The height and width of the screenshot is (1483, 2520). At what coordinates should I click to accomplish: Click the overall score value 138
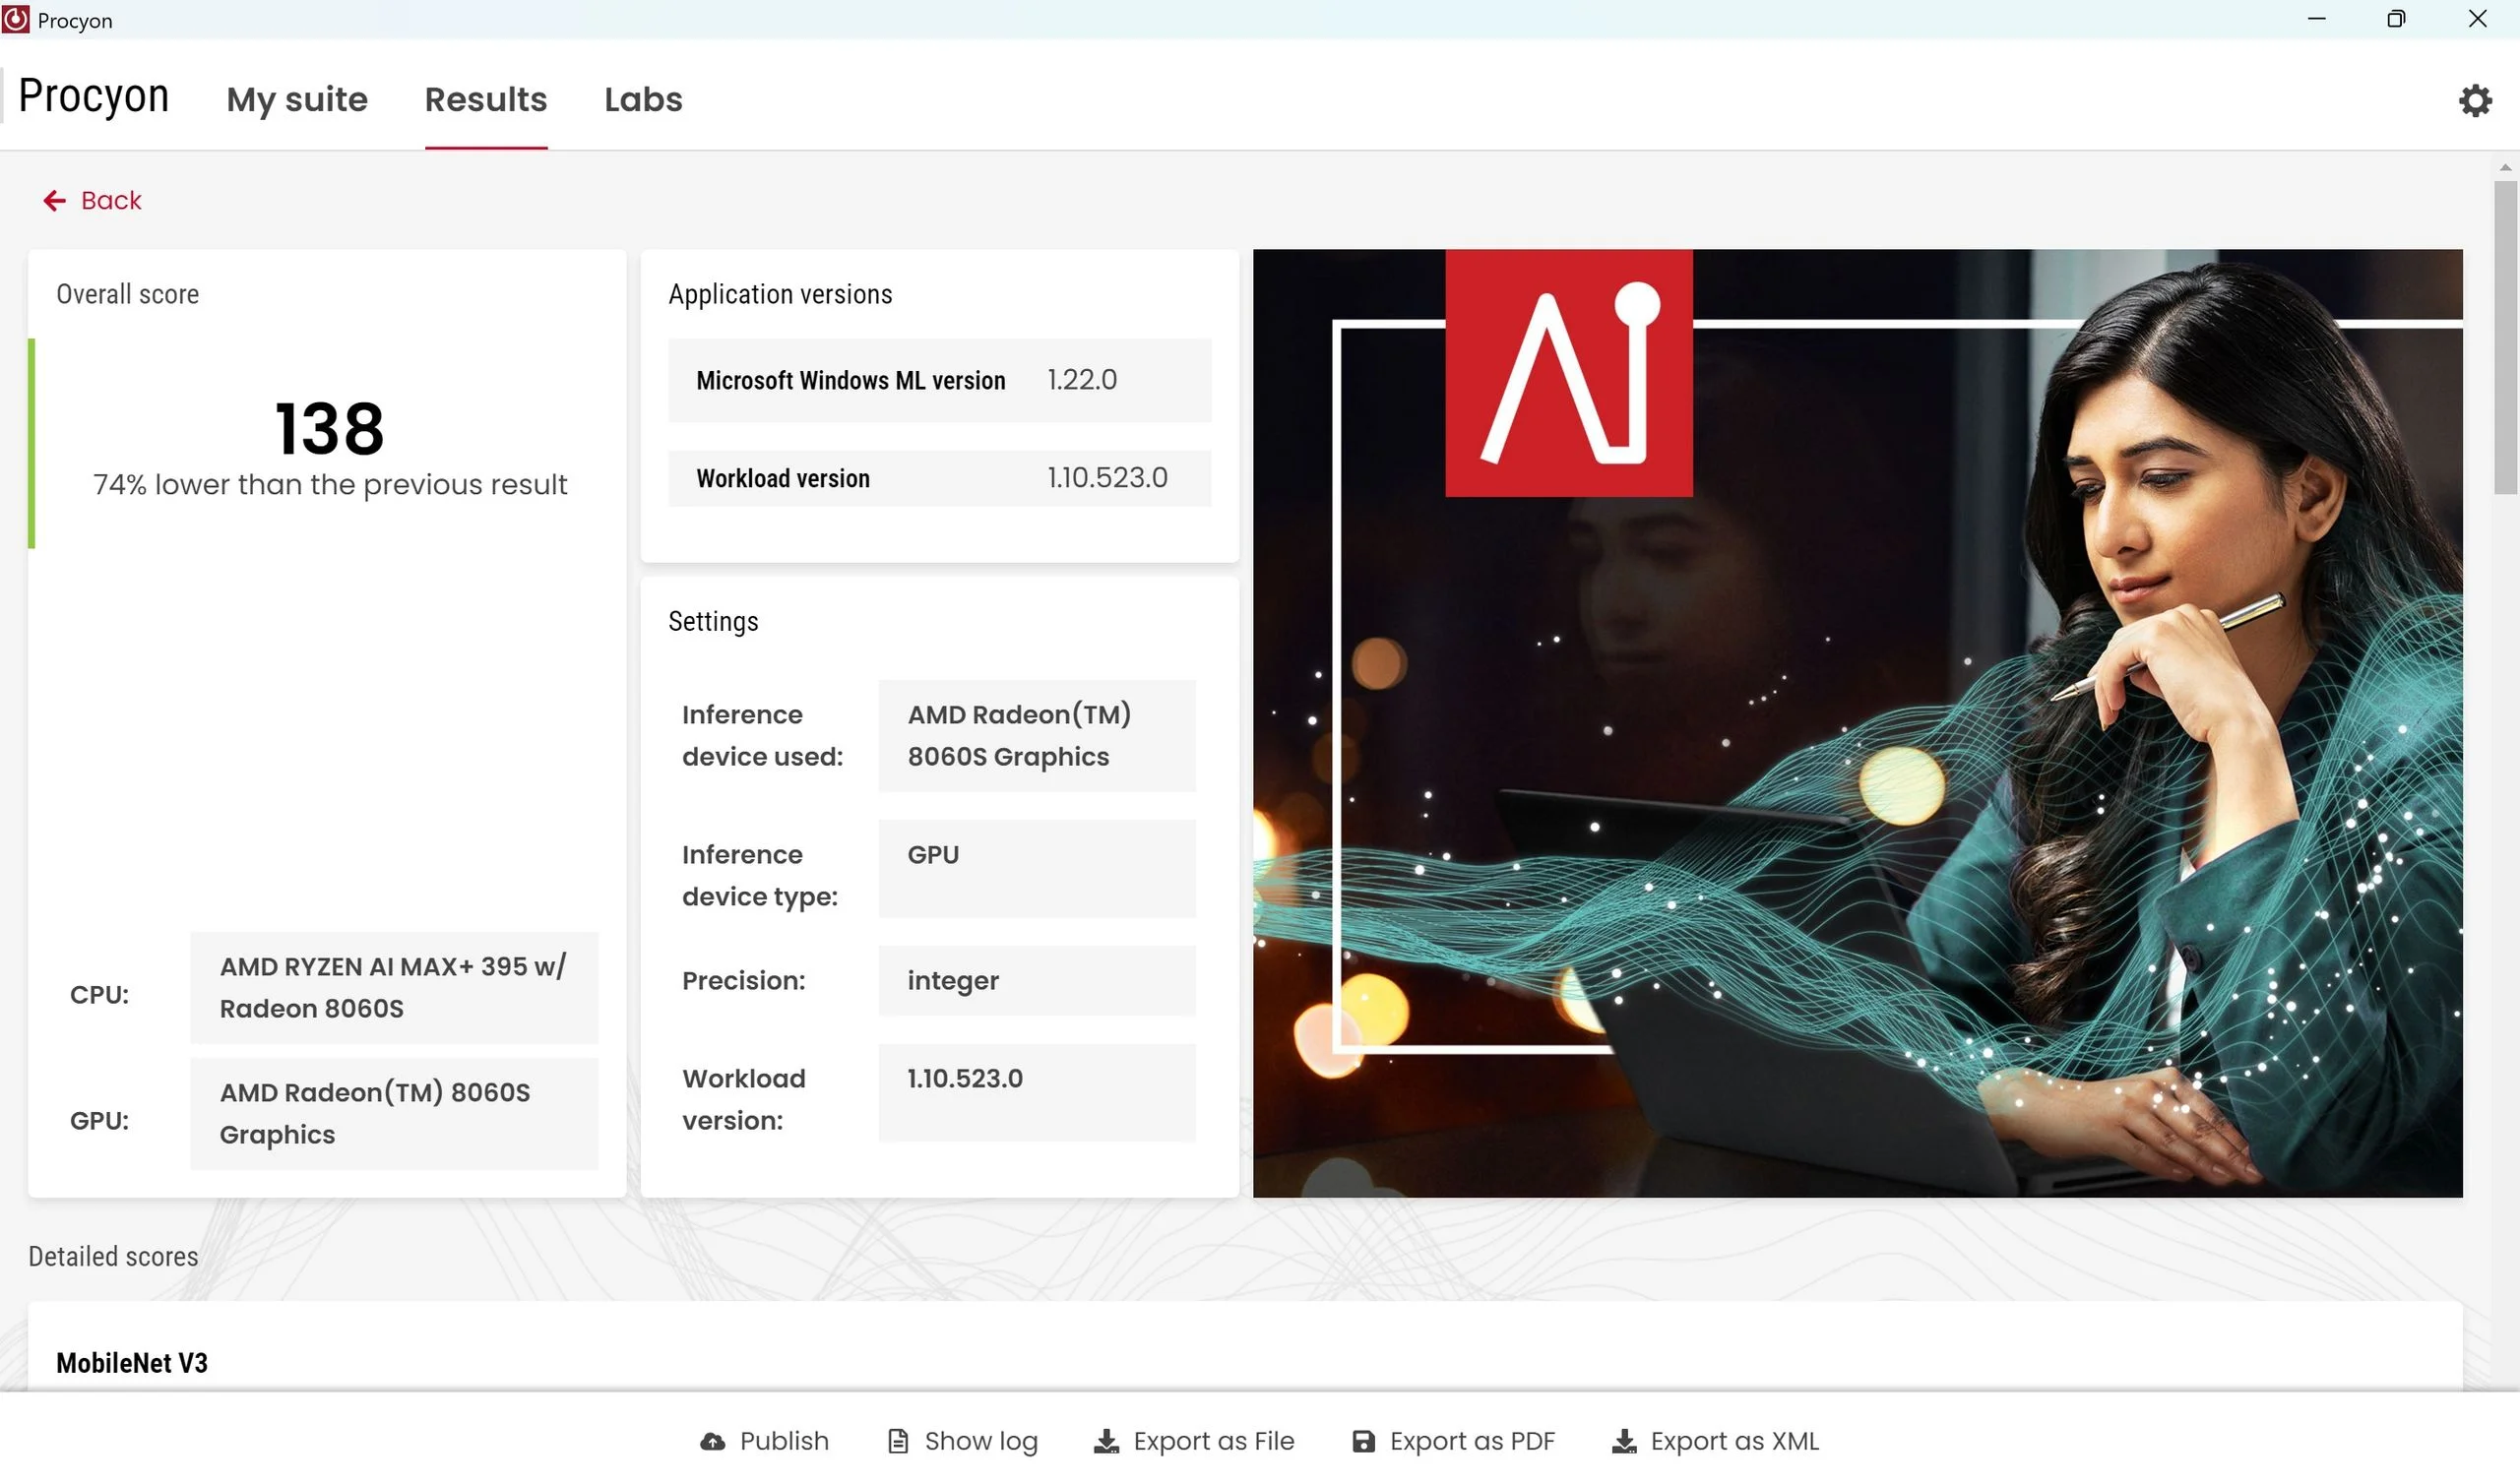pyautogui.click(x=329, y=429)
